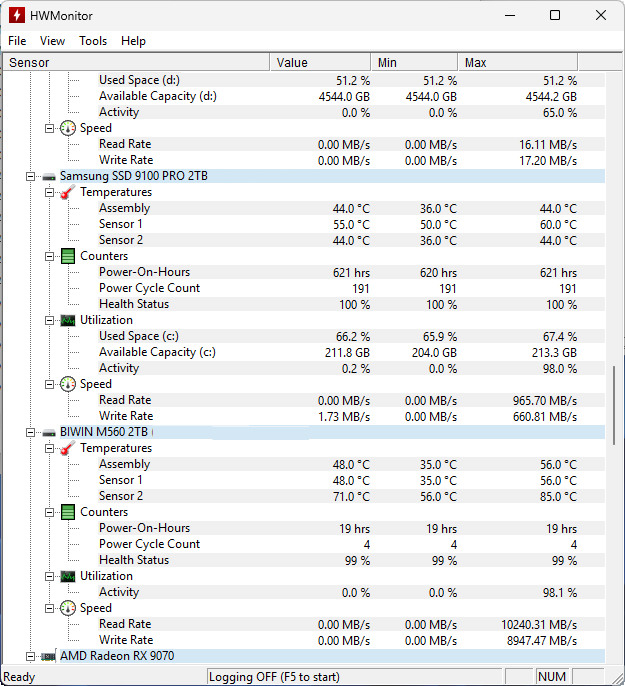Screen dimensions: 625x686
Task: Collapse Utilization under Samsung SSD 9100 PRO
Action: pos(50,320)
